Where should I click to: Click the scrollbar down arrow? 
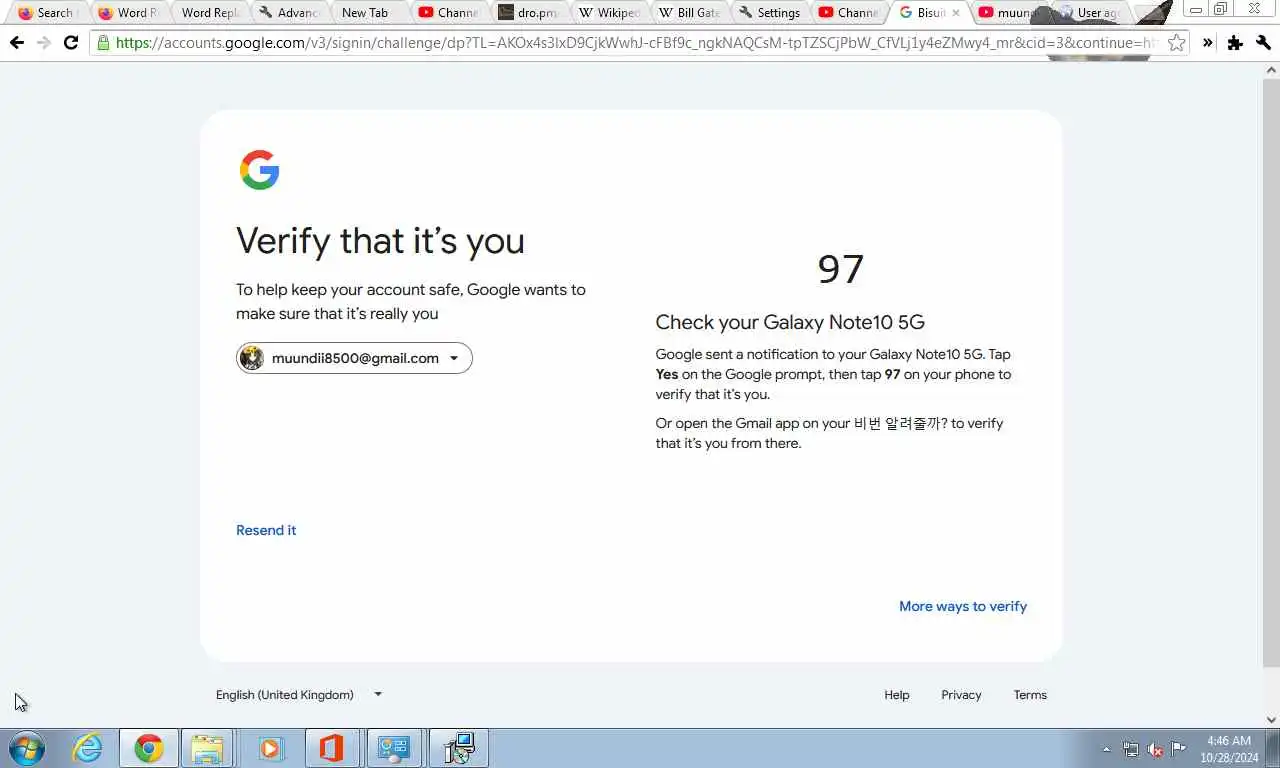[x=1271, y=719]
